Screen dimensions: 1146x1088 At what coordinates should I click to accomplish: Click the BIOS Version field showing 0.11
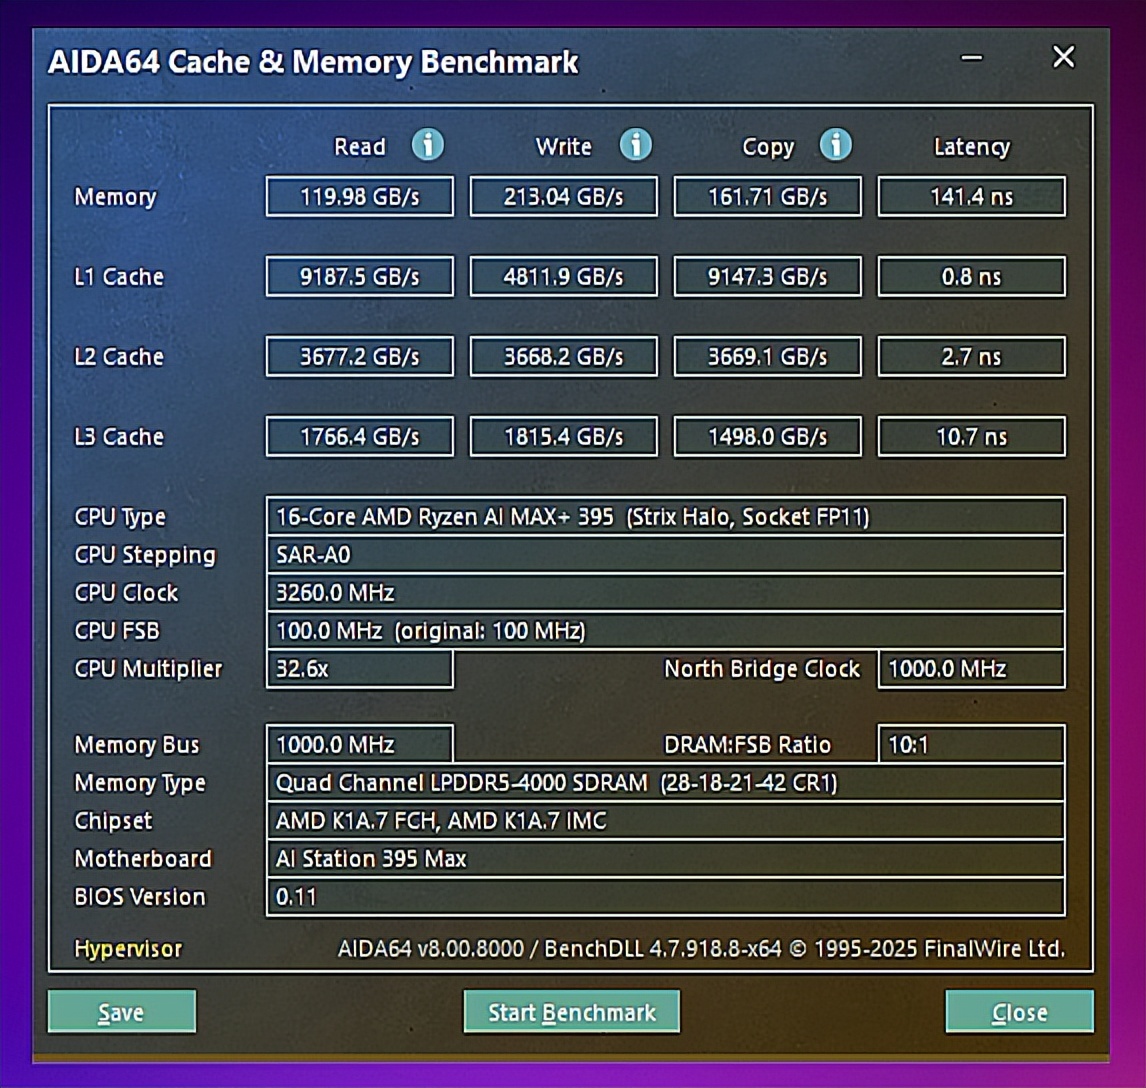pos(666,897)
